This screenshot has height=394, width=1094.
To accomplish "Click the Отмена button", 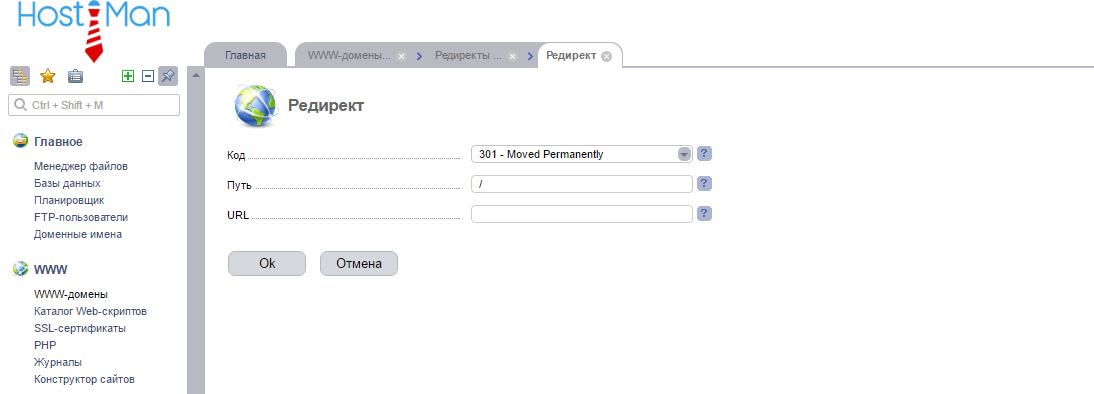I will click(359, 264).
